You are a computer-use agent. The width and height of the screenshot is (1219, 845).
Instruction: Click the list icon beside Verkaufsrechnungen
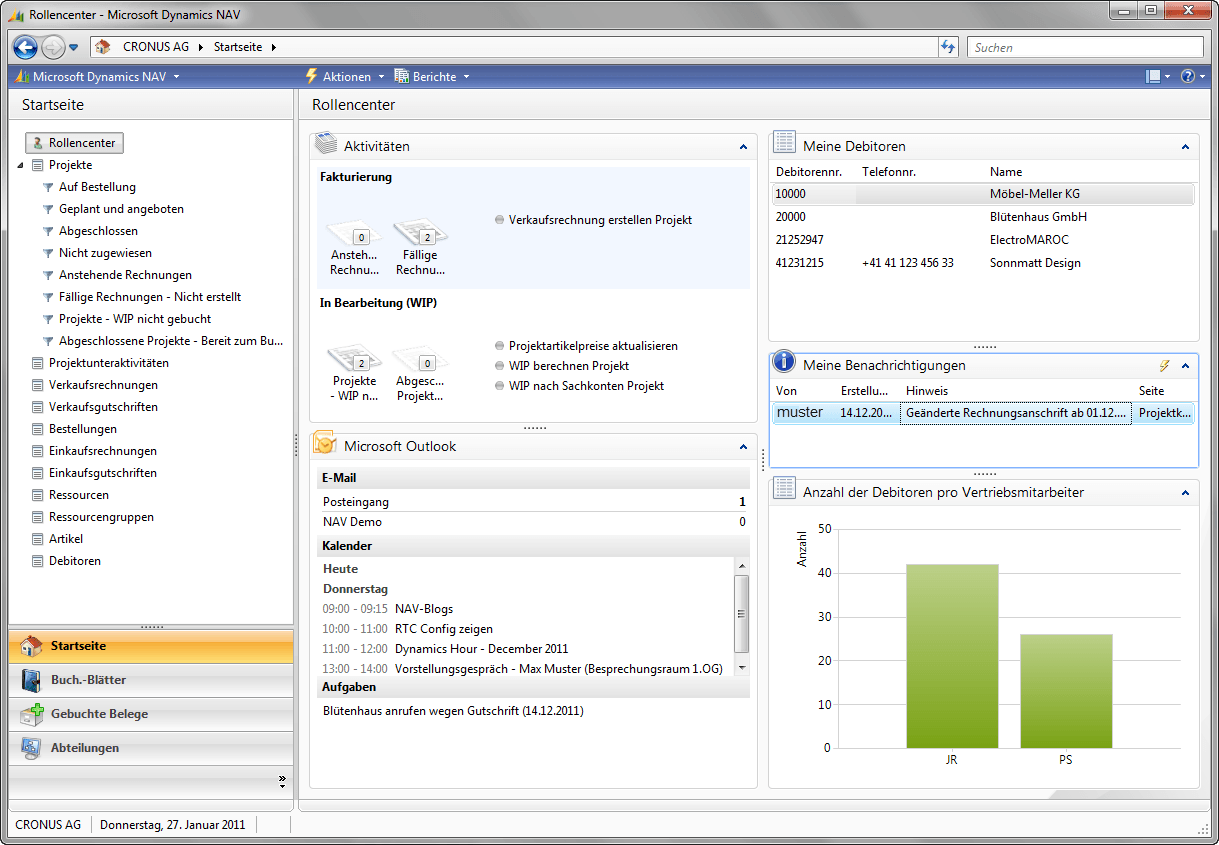[x=38, y=385]
